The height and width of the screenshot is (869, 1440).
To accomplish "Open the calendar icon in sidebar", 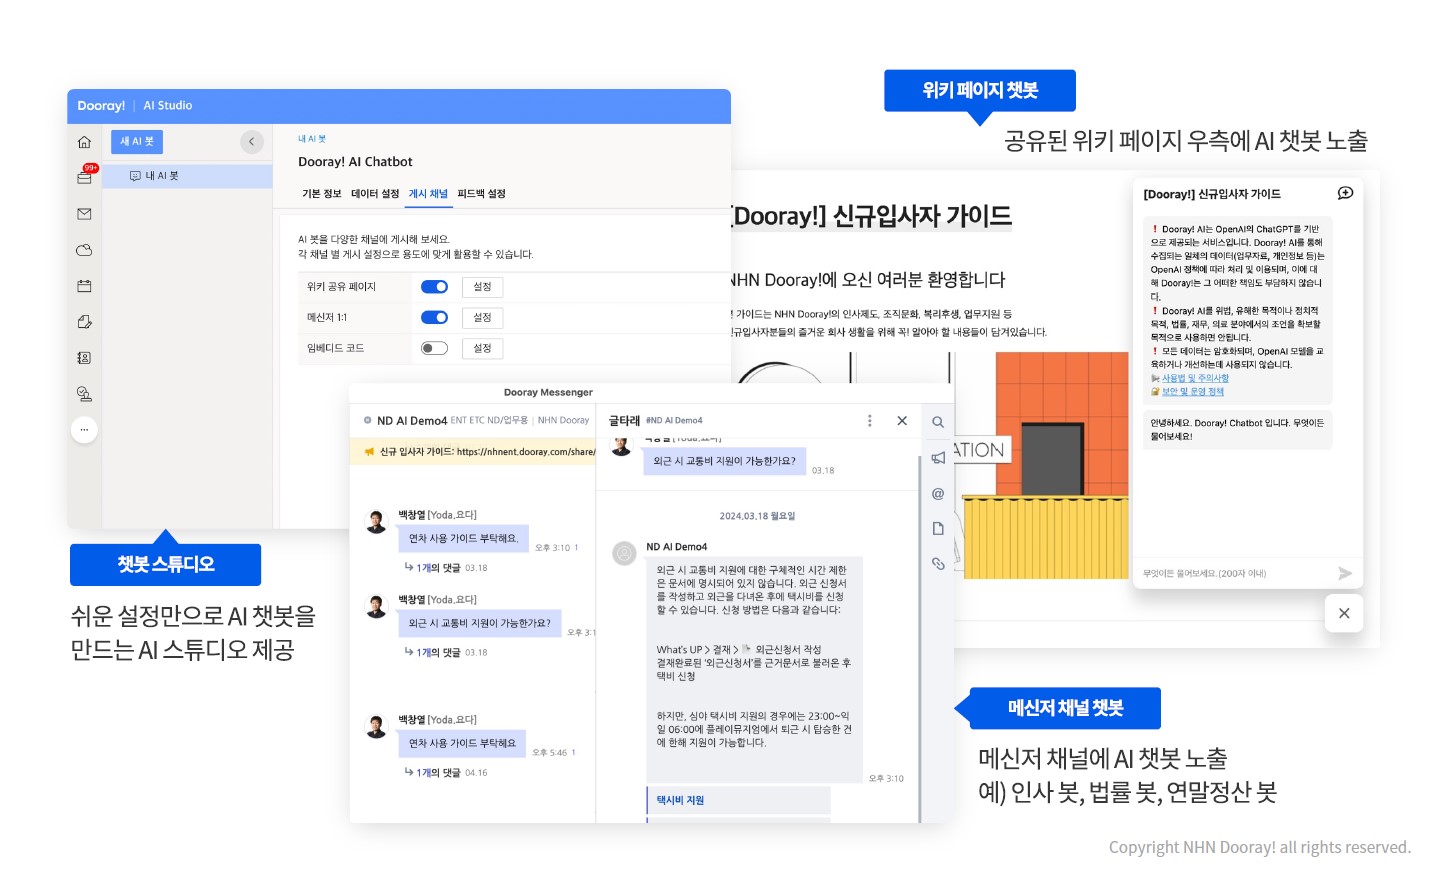I will point(84,286).
